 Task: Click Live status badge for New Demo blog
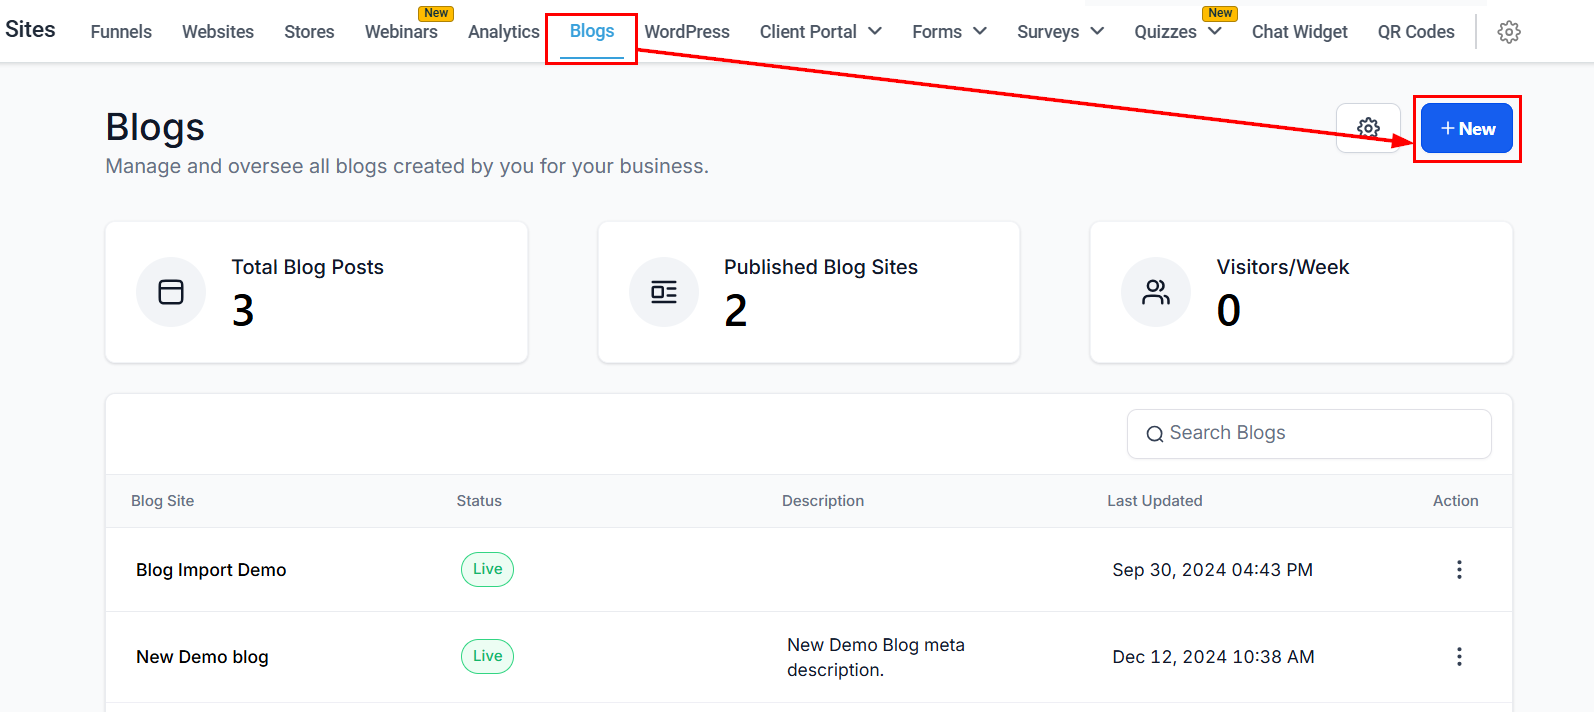487,656
